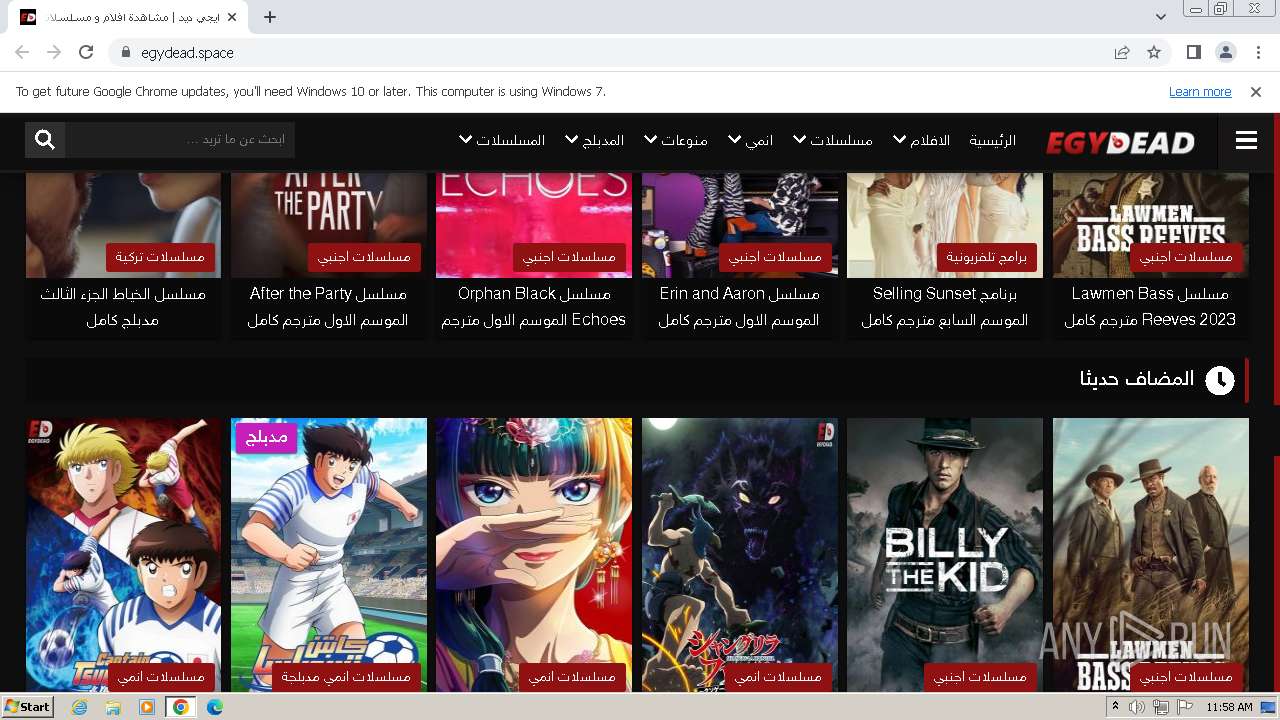The image size is (1280, 720).
Task: Click مسلسلات انمي مدبلجة category tag
Action: pyautogui.click(x=346, y=677)
